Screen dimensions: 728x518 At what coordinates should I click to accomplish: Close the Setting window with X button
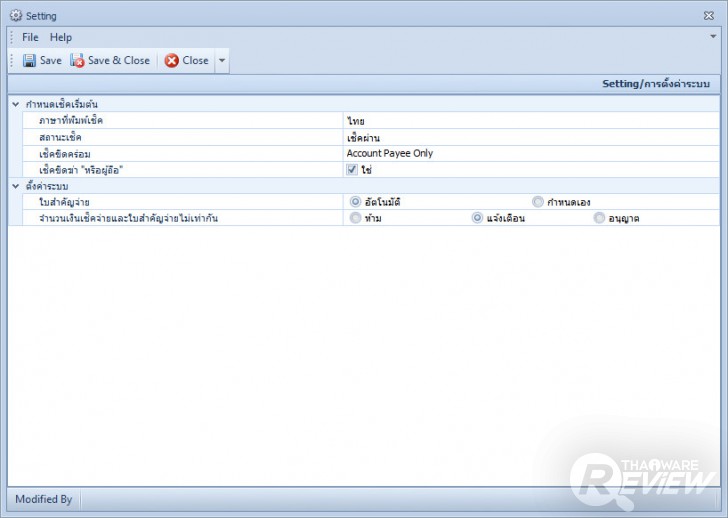pyautogui.click(x=708, y=16)
